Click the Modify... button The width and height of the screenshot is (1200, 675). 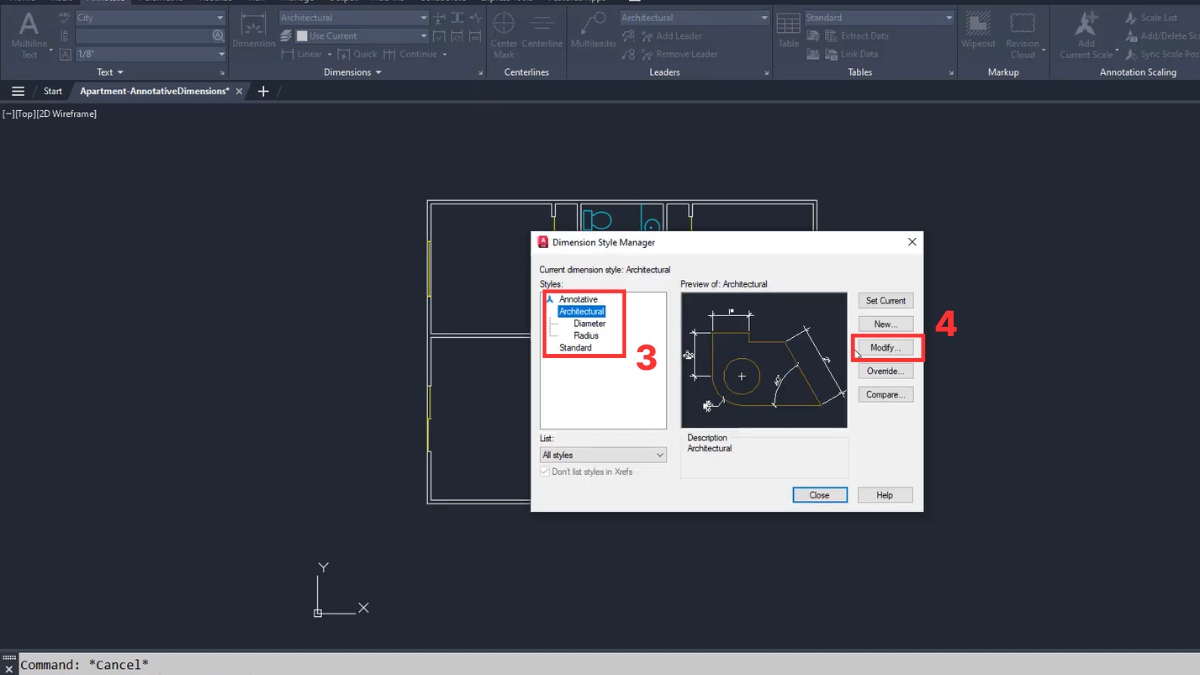point(885,348)
